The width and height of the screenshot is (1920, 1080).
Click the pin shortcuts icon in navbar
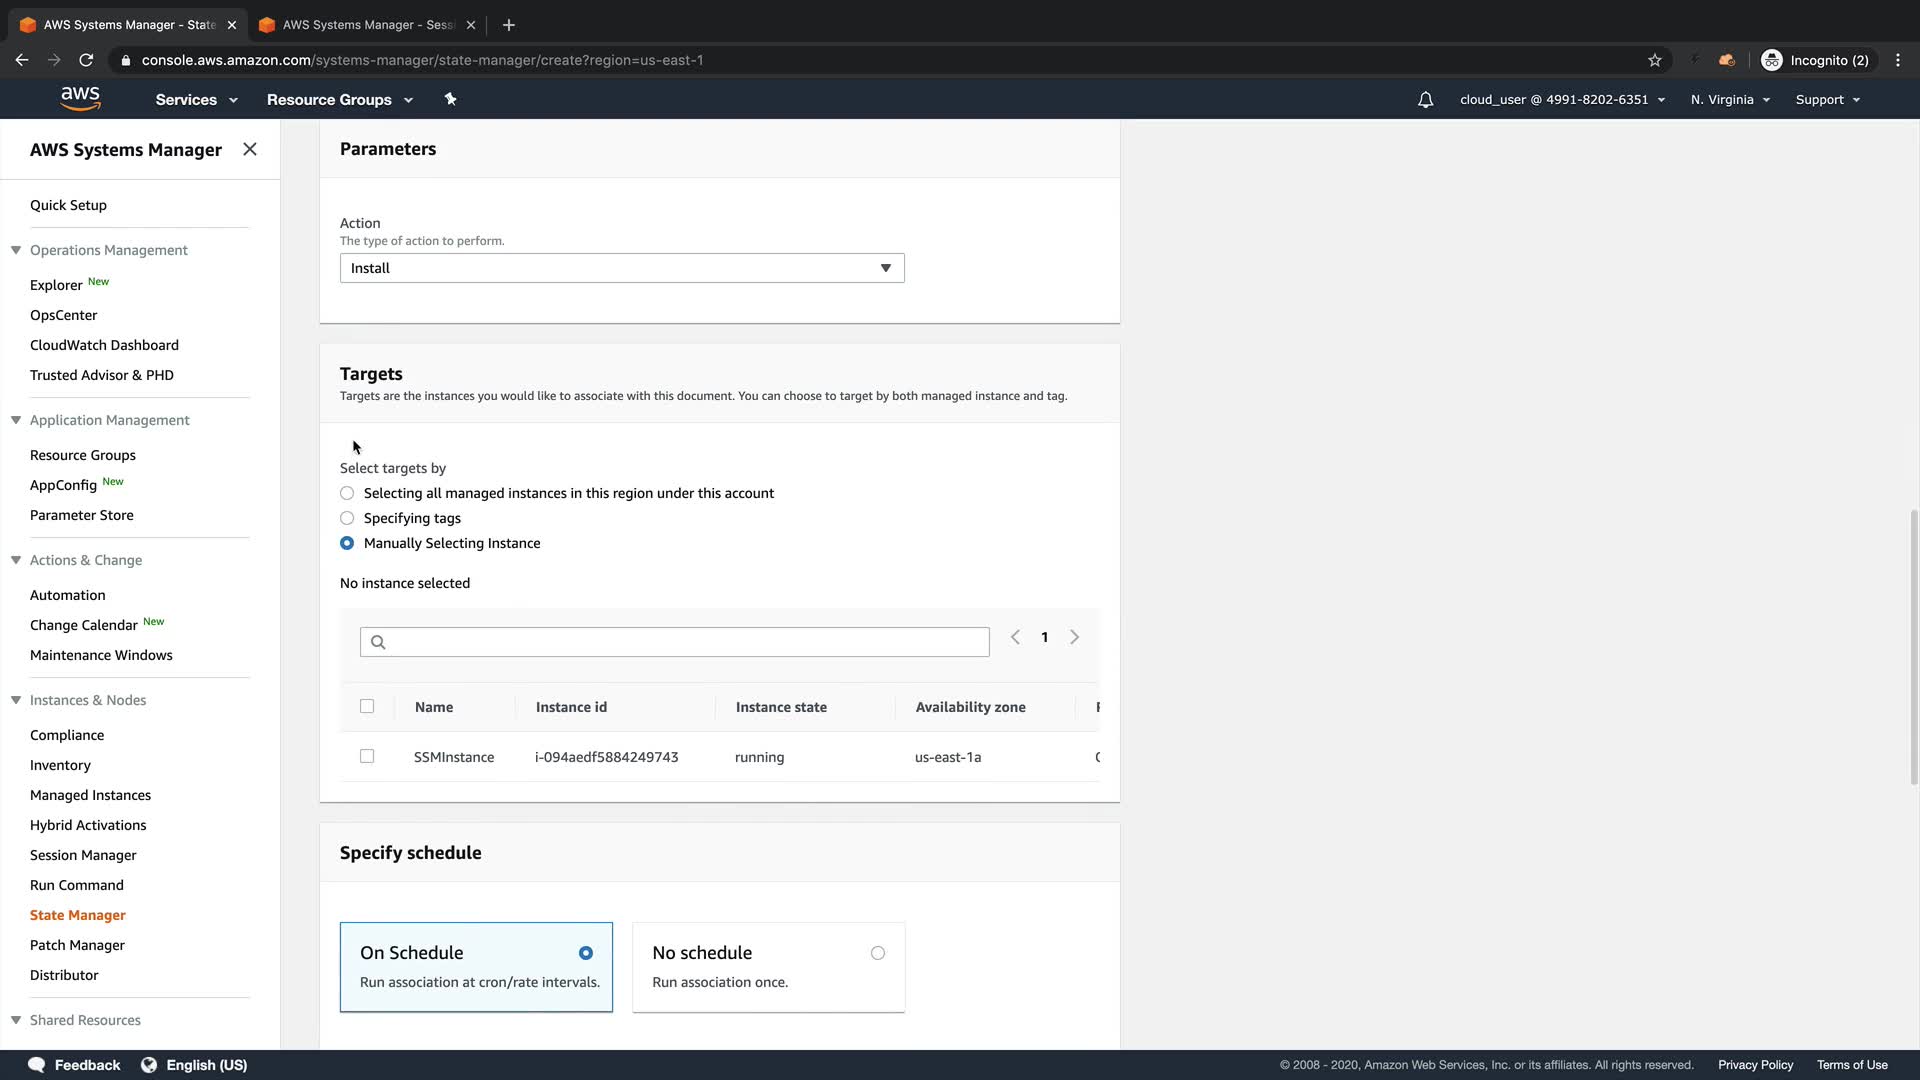pyautogui.click(x=450, y=99)
